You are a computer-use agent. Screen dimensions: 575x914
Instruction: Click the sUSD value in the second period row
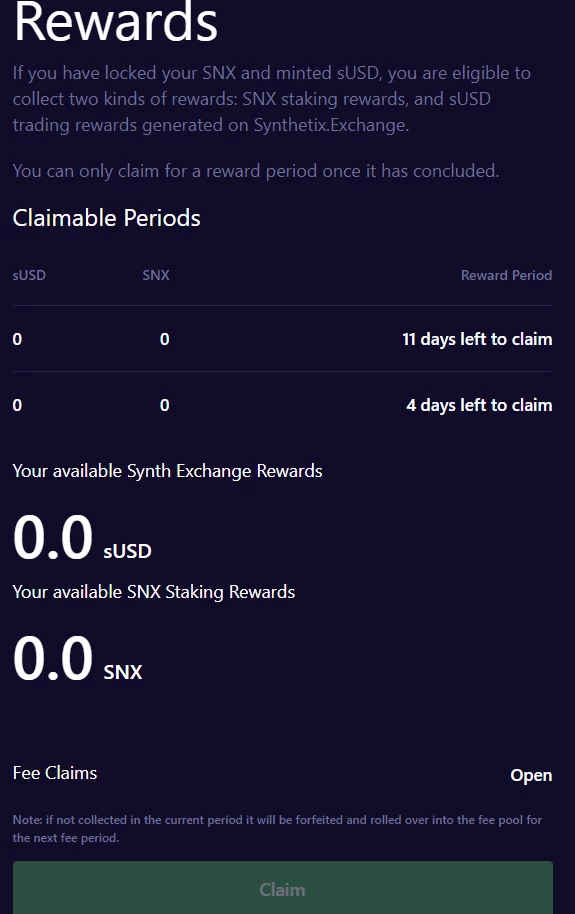(17, 405)
